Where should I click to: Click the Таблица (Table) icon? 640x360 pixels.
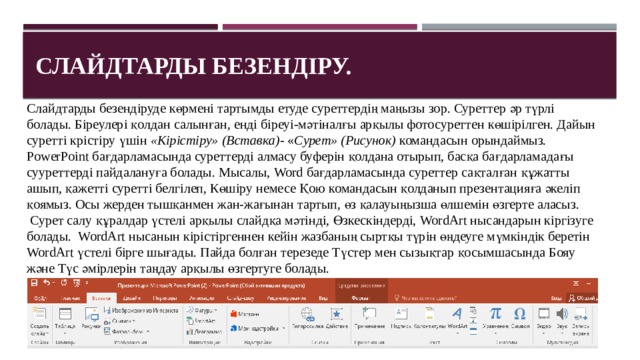point(65,313)
